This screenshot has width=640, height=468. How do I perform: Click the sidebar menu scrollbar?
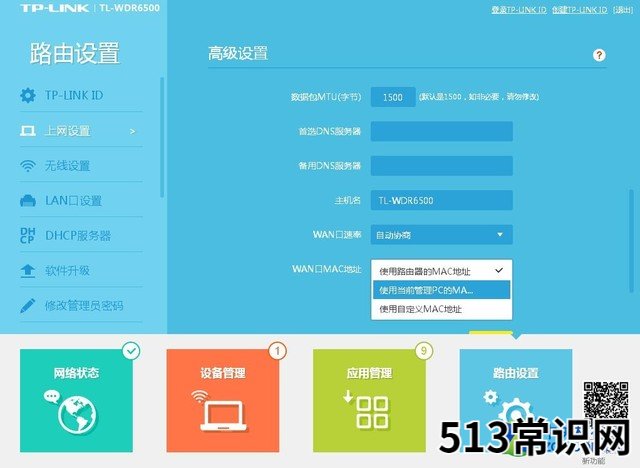pos(162,138)
